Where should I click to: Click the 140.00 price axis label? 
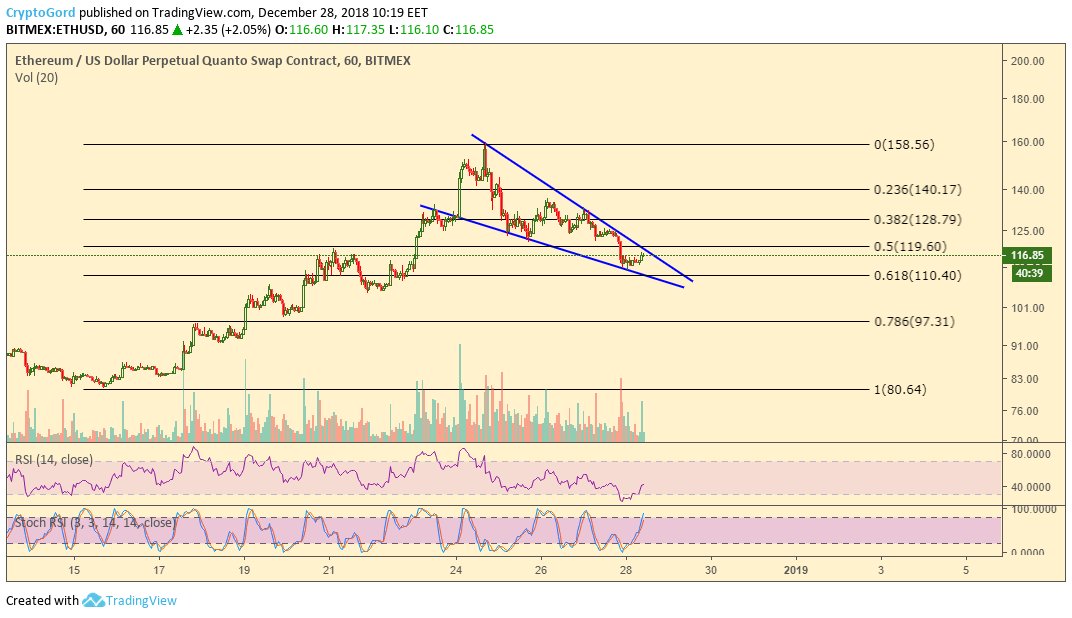1028,190
